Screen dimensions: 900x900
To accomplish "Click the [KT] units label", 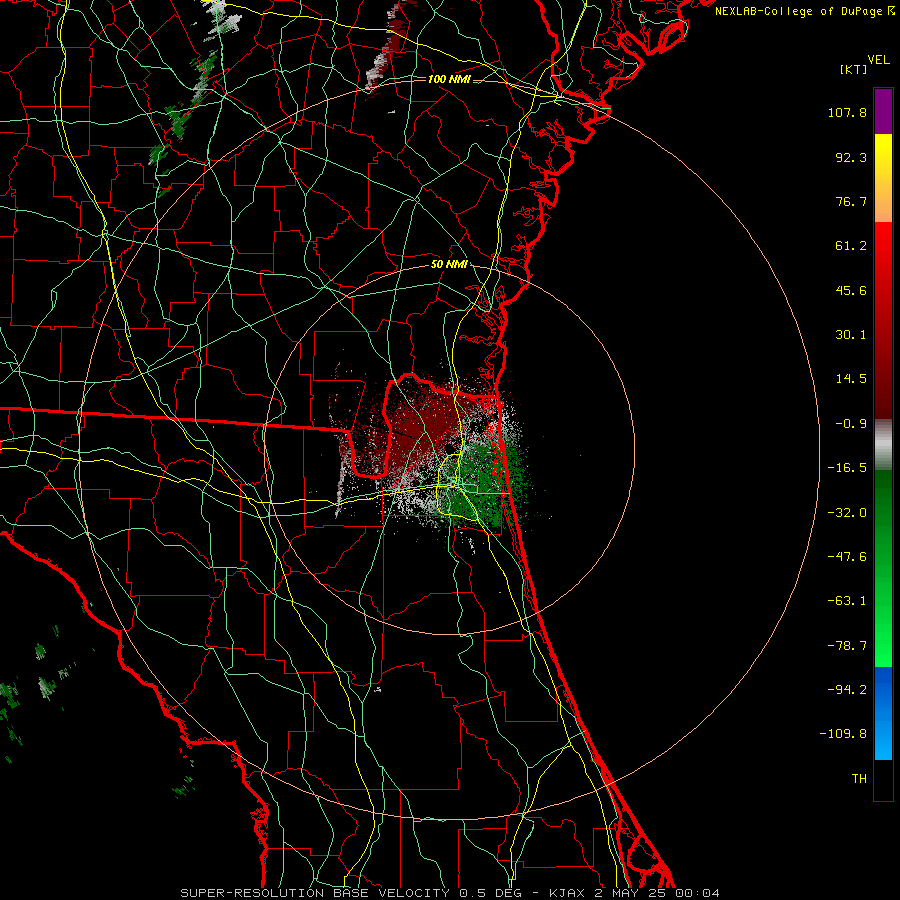I will coord(854,69).
